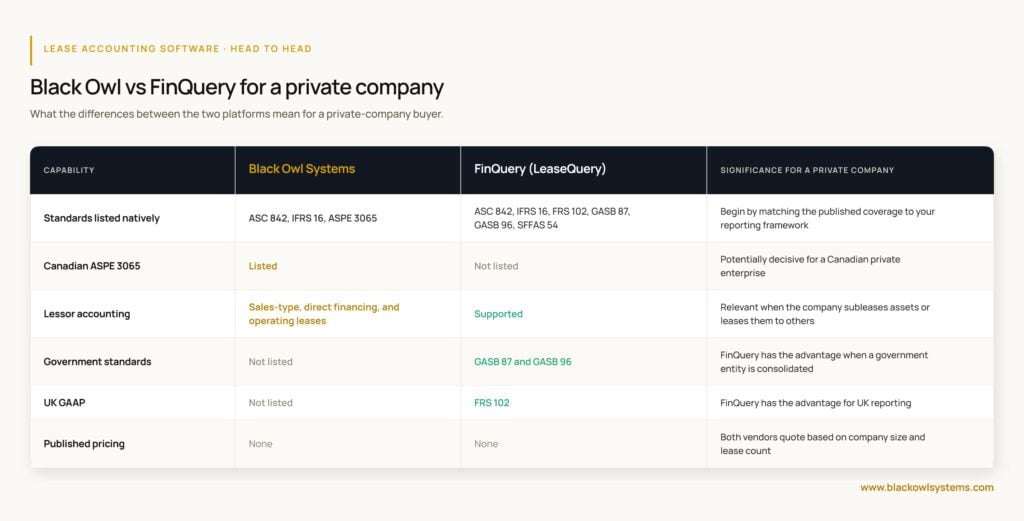Viewport: 1024px width, 521px height.
Task: Click 'Significance for a private company' header
Action: (x=807, y=170)
